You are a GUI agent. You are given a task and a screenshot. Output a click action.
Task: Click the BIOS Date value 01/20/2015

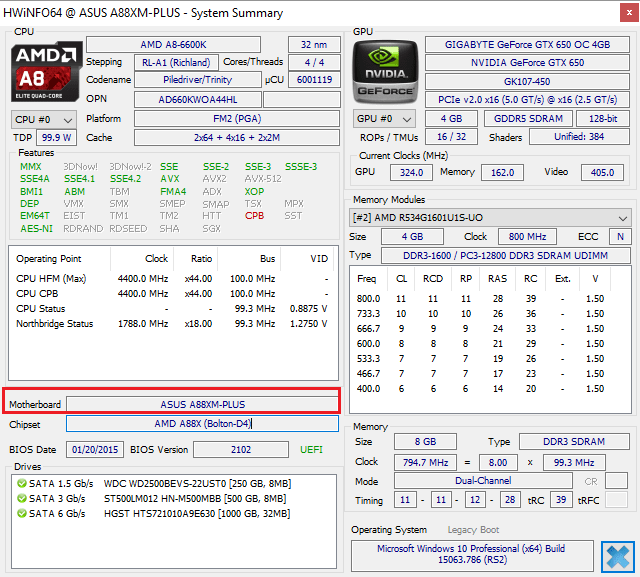pos(95,450)
